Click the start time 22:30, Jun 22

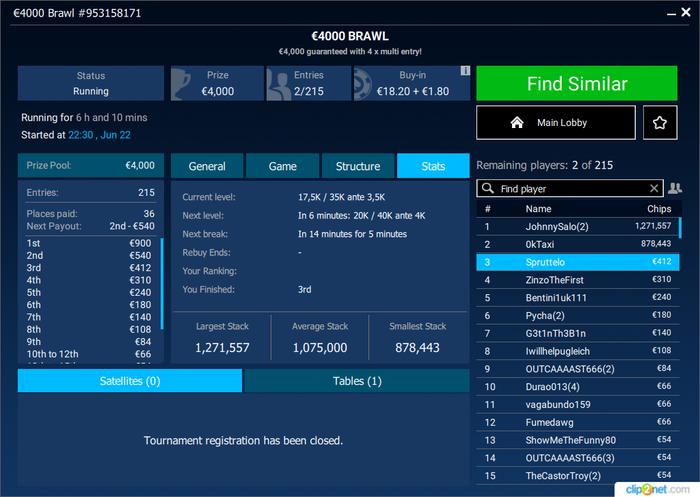(x=99, y=135)
